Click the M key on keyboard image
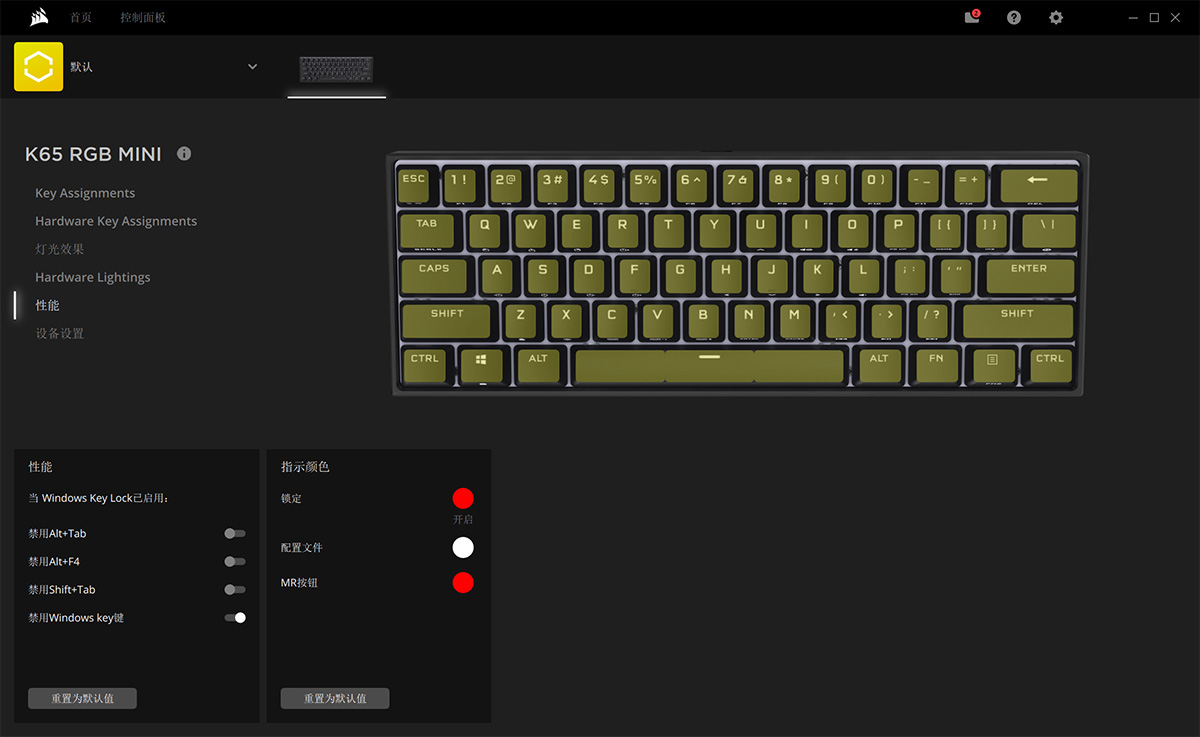Screen dimensions: 1200x737 (795, 320)
